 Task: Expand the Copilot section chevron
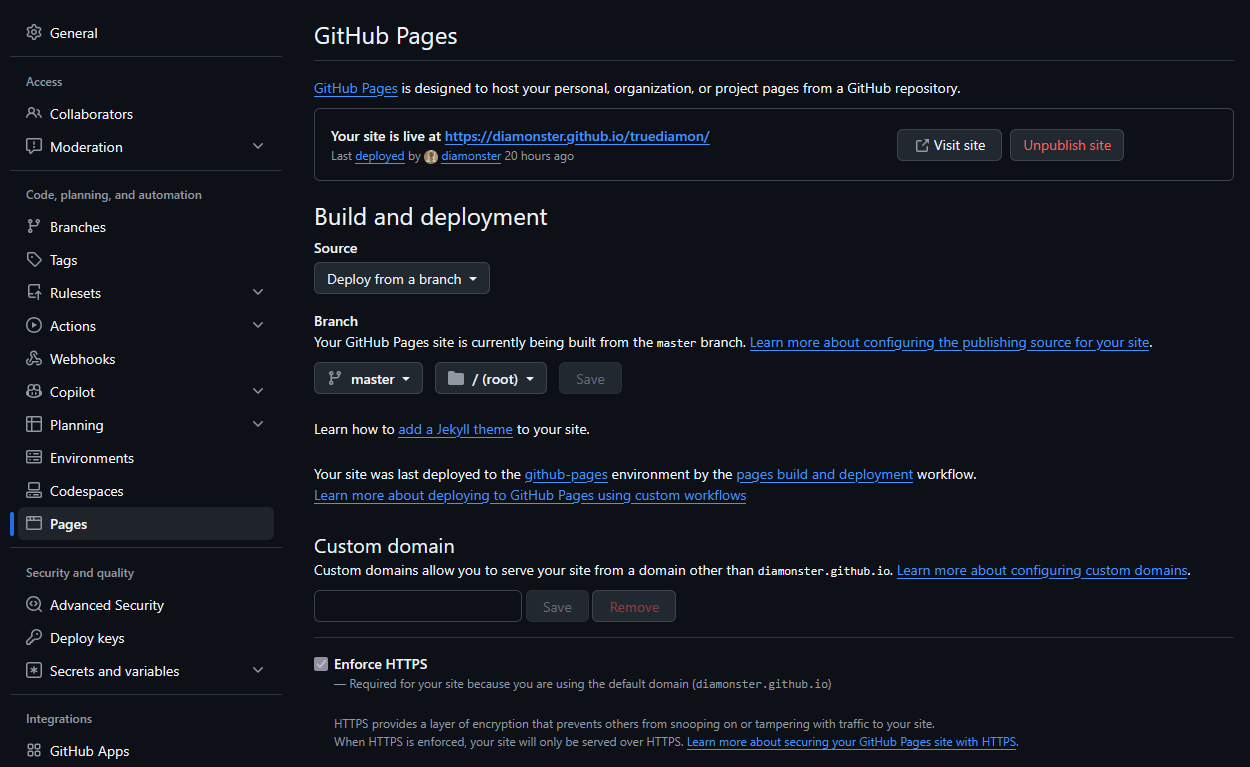258,392
